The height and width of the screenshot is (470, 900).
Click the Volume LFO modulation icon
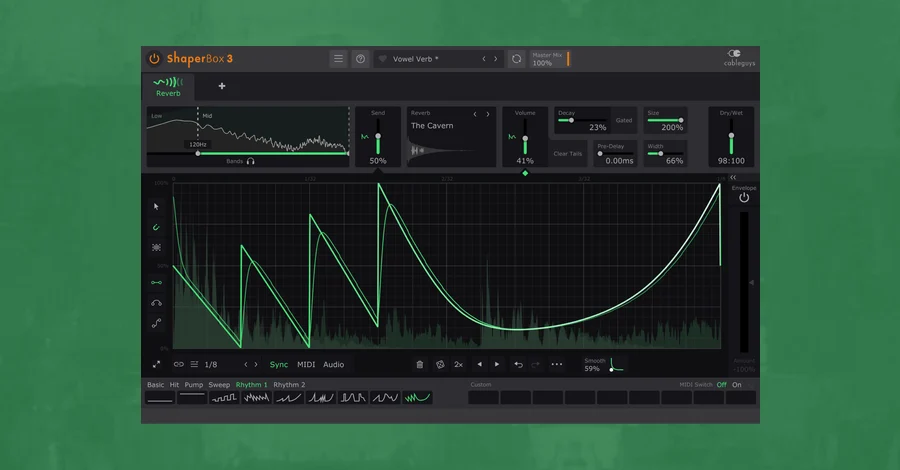coord(511,137)
